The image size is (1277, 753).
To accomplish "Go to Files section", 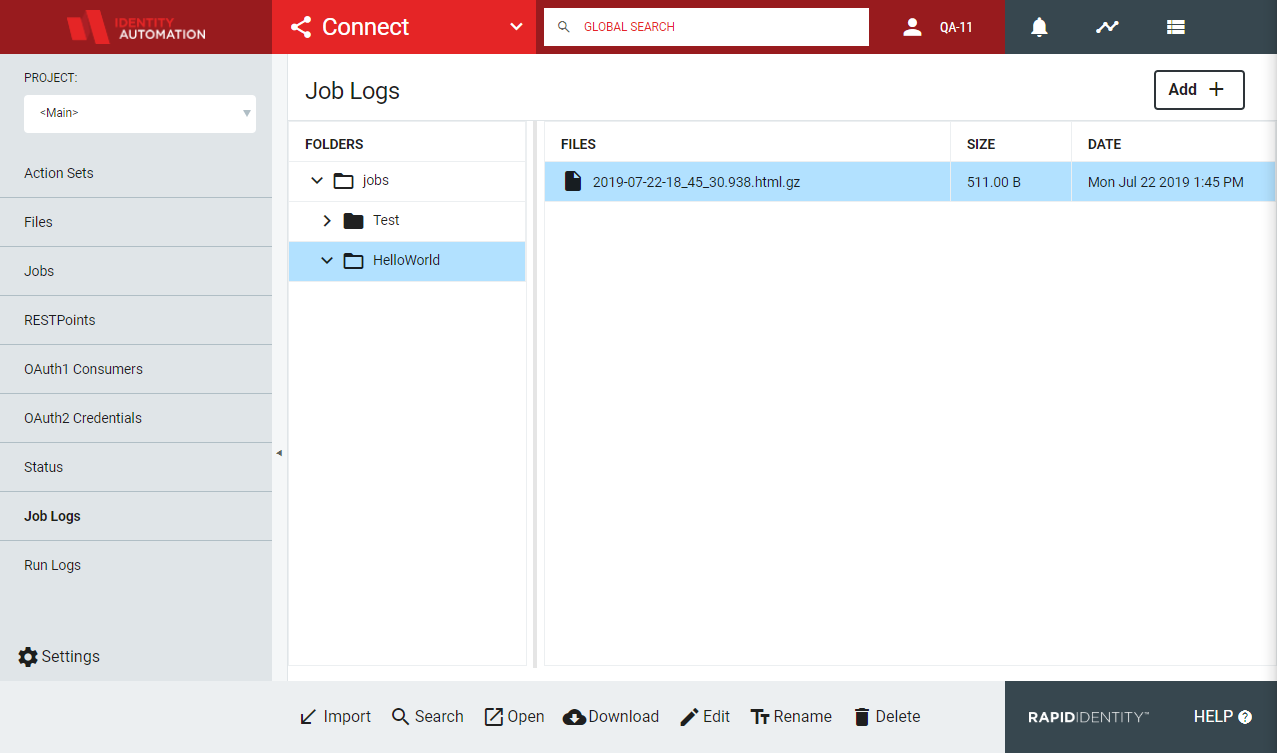I will point(136,222).
